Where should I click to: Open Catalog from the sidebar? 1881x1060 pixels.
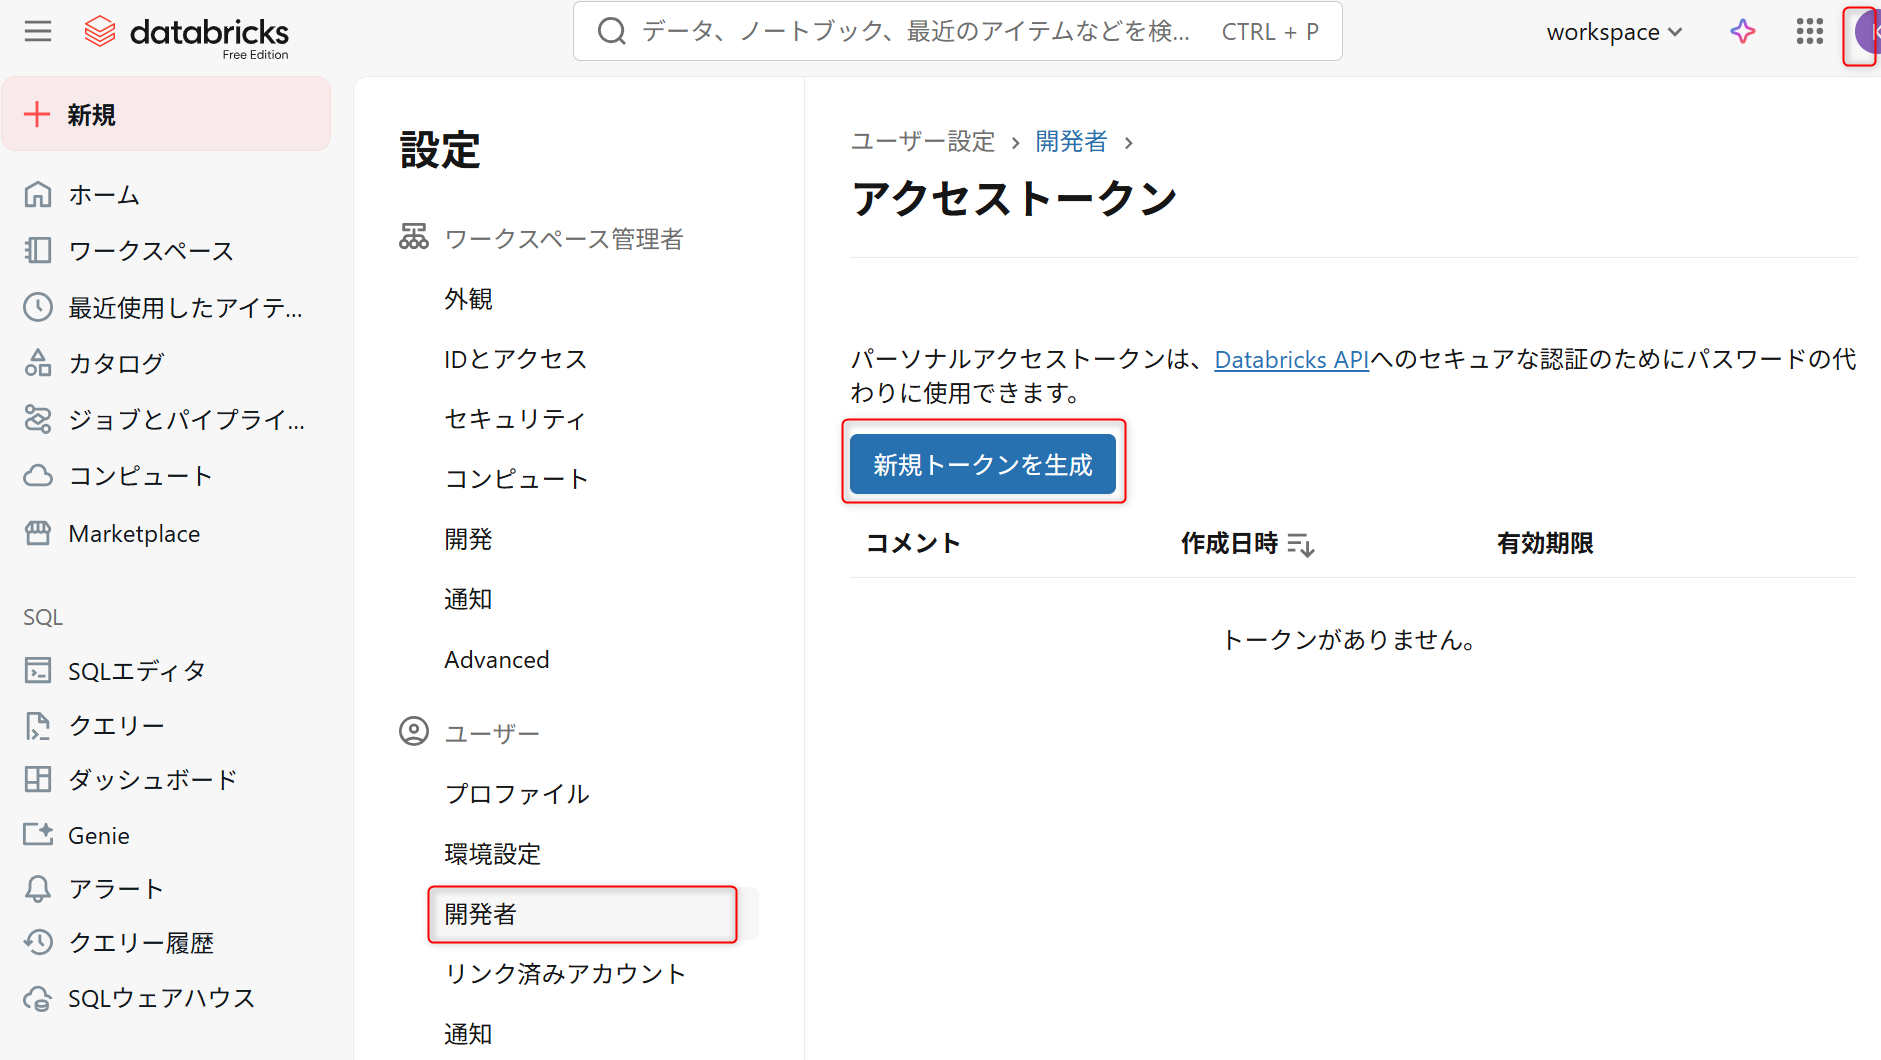tap(116, 363)
